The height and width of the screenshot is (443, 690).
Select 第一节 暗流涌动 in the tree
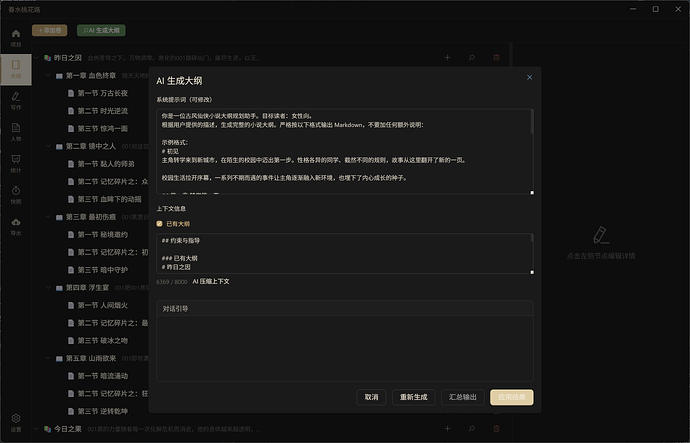point(103,376)
